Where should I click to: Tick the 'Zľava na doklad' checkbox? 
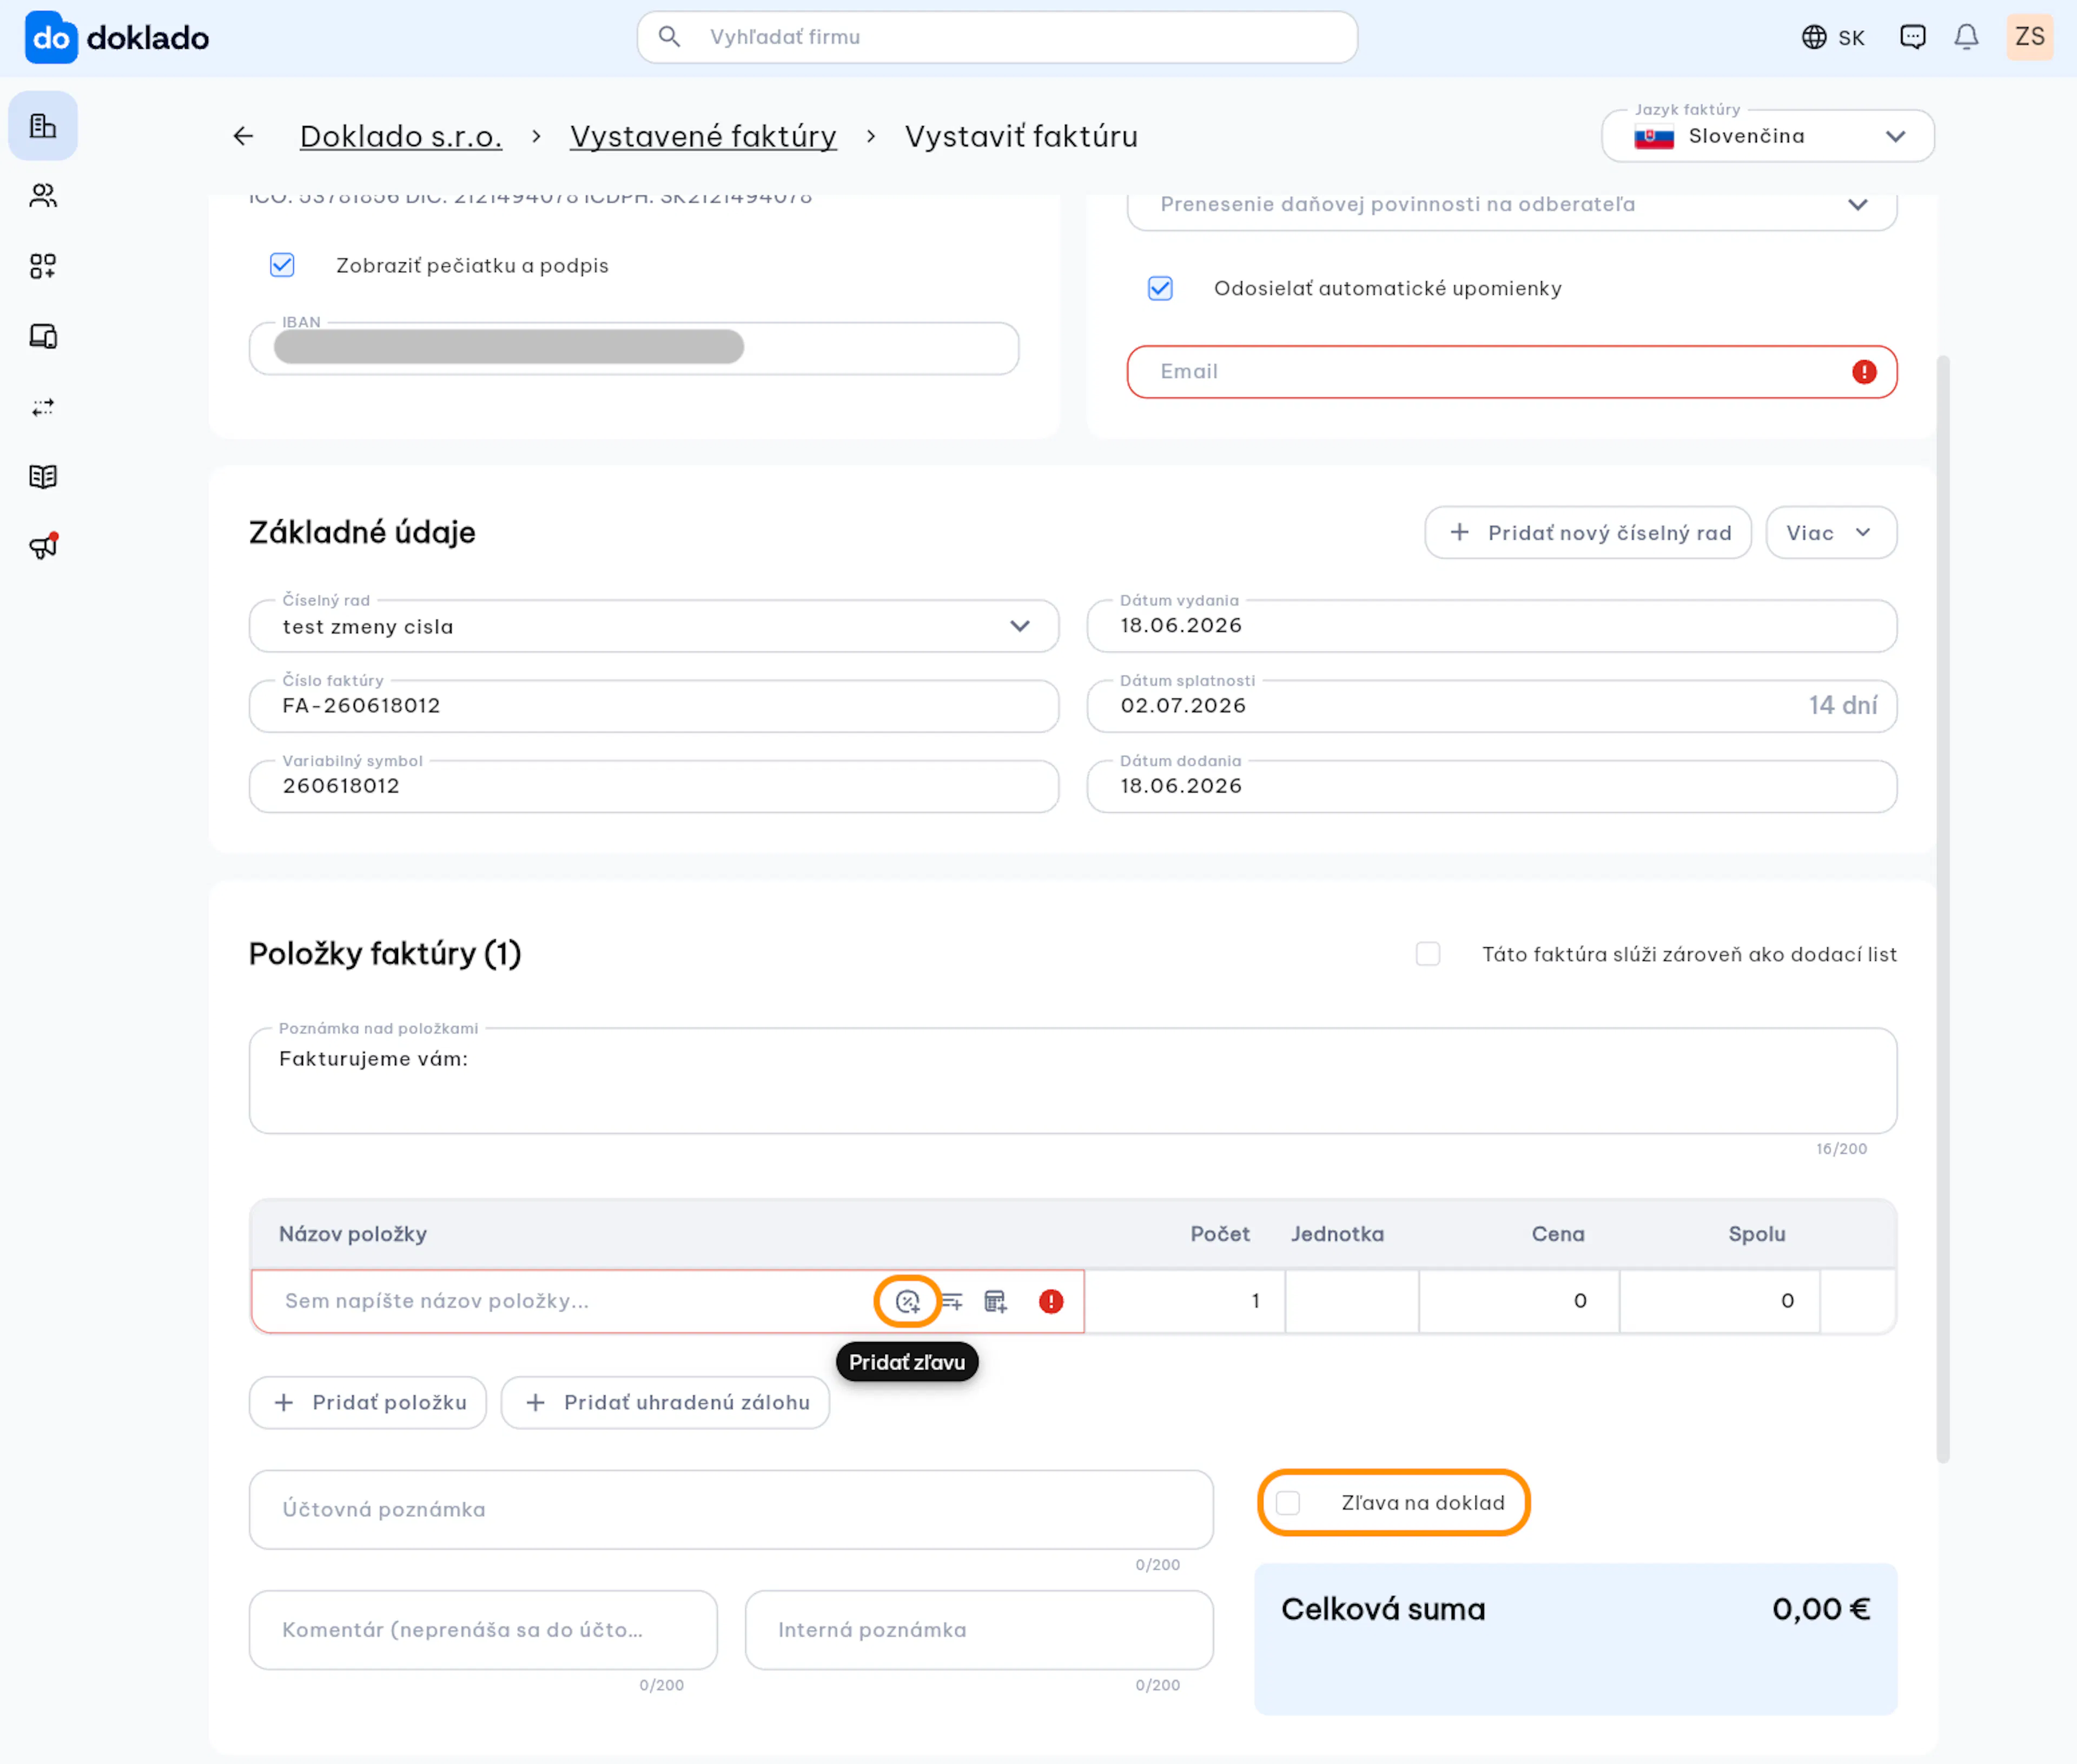(x=1288, y=1502)
